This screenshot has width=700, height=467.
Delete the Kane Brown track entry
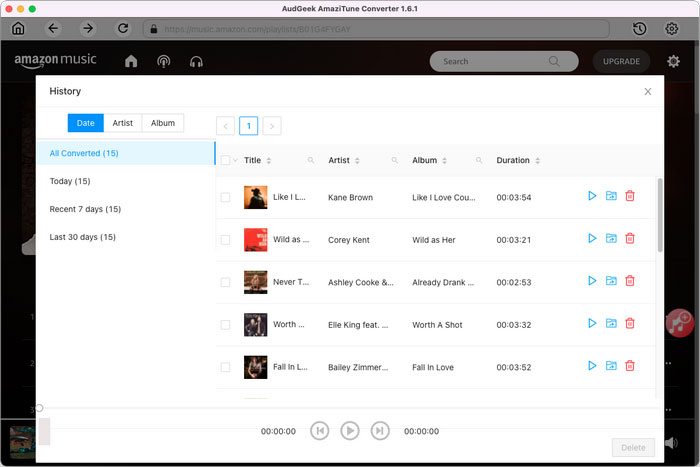pyautogui.click(x=630, y=196)
